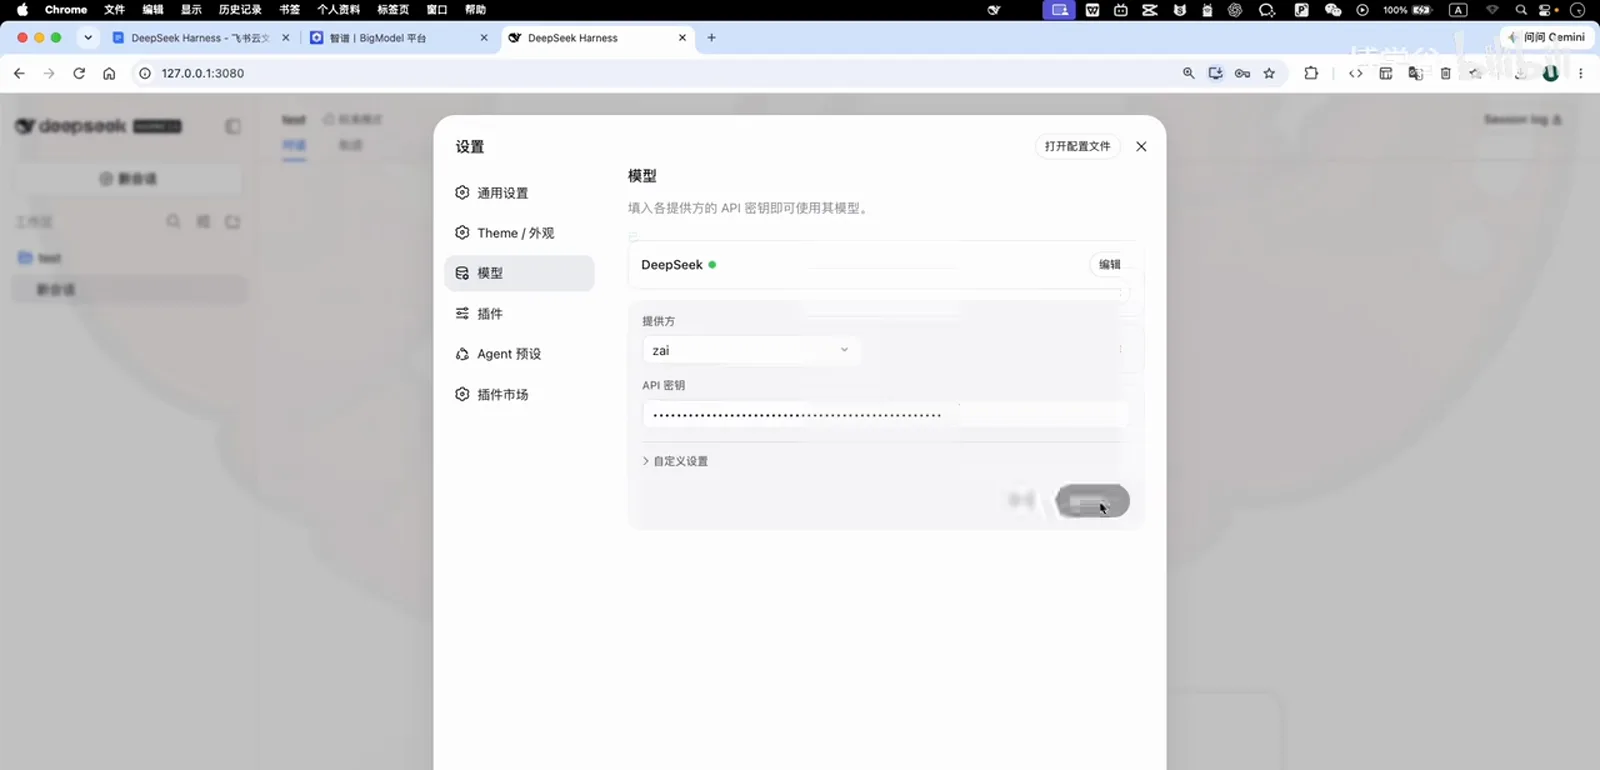1600x770 pixels.
Task: Click the 打开配置文件 button
Action: point(1077,146)
